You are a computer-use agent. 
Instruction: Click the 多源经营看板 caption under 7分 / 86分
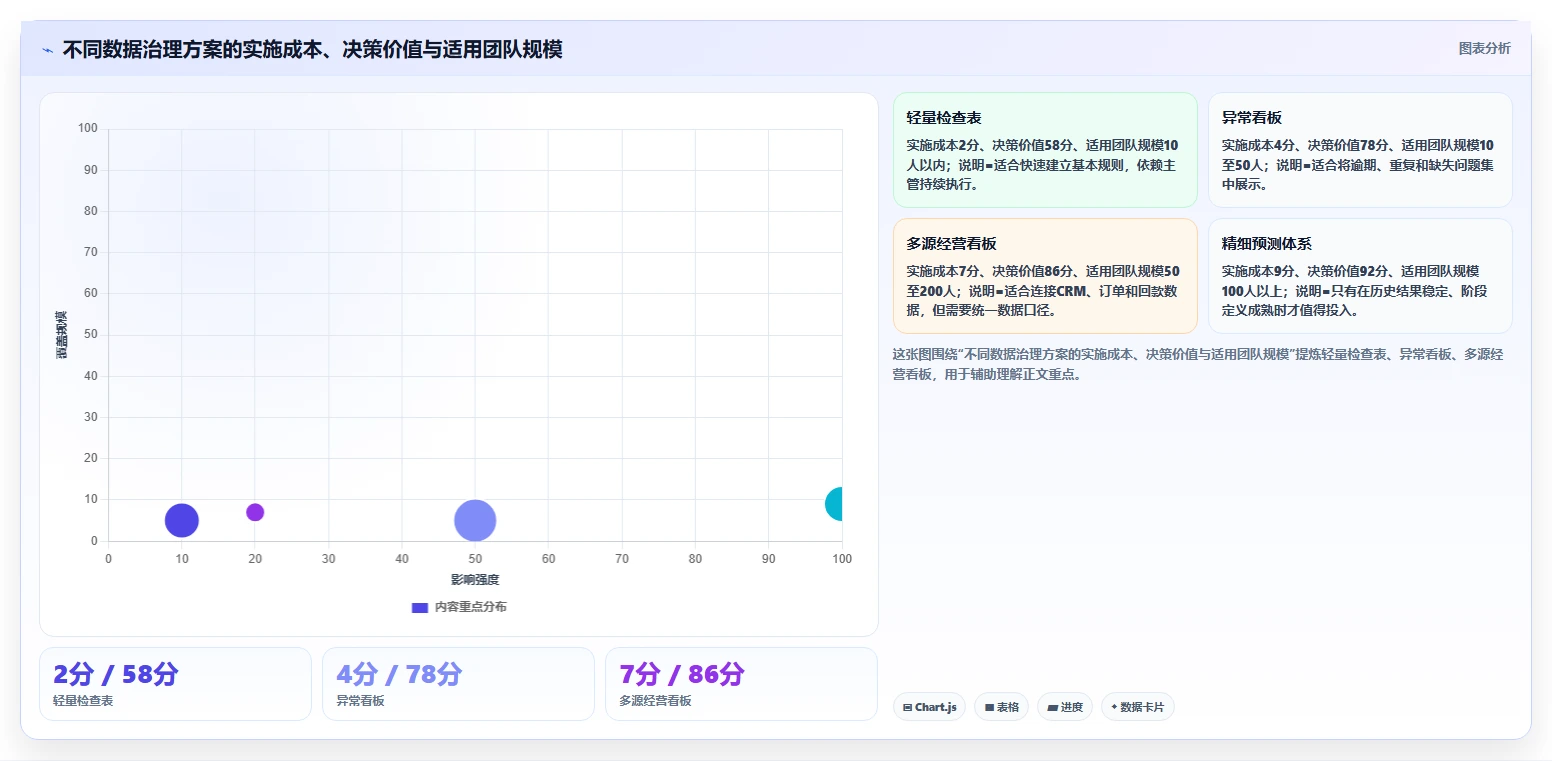click(655, 701)
